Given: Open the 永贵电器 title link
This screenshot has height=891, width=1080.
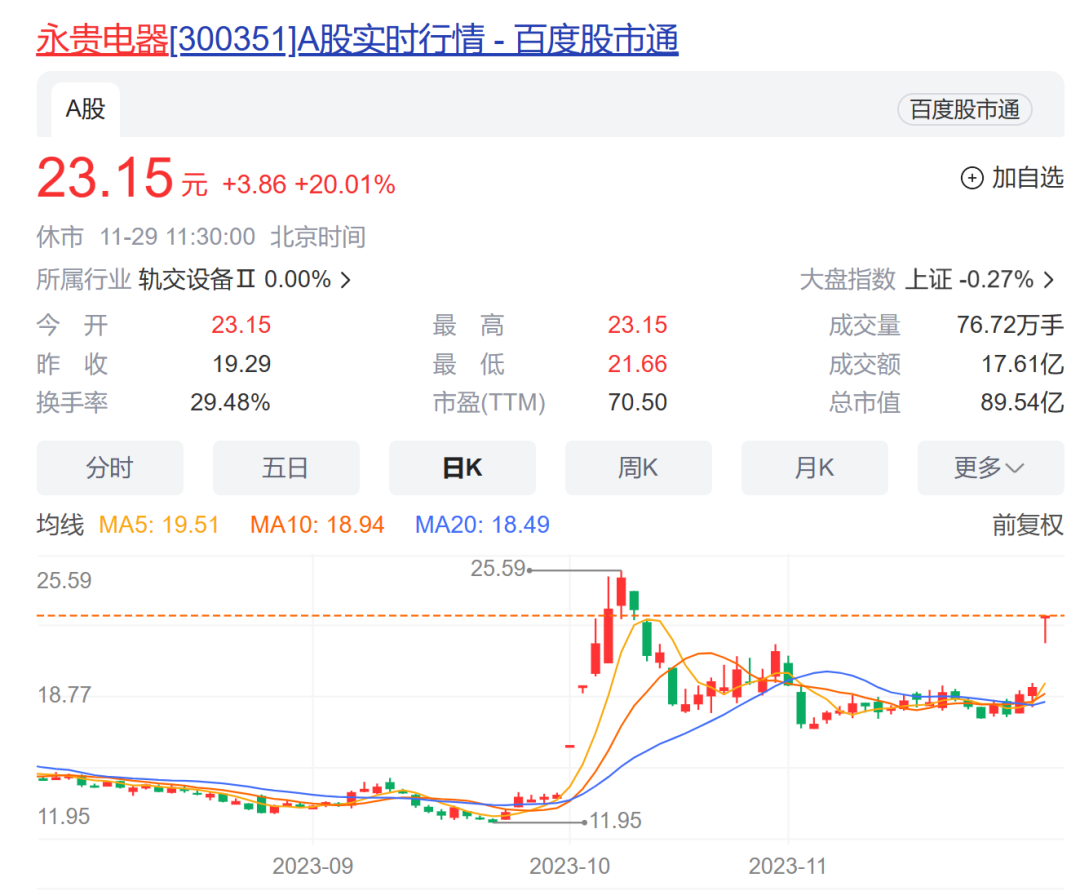Looking at the screenshot, I should 357,39.
